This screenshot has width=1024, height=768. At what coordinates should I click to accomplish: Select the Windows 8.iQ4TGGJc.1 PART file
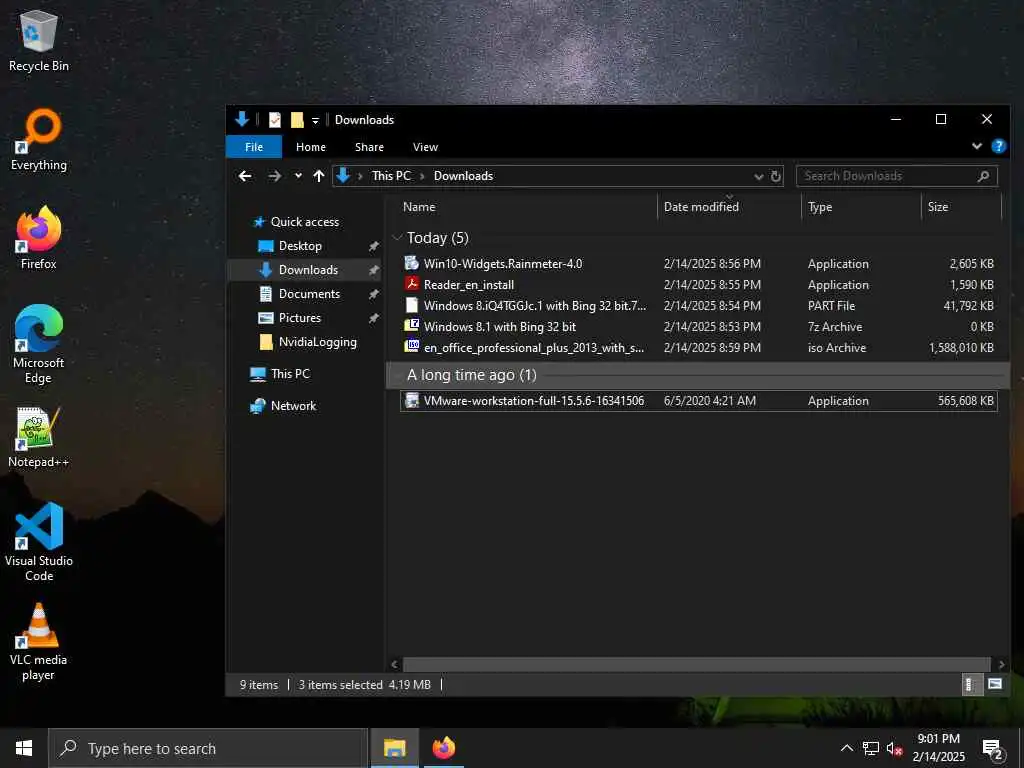(697, 306)
